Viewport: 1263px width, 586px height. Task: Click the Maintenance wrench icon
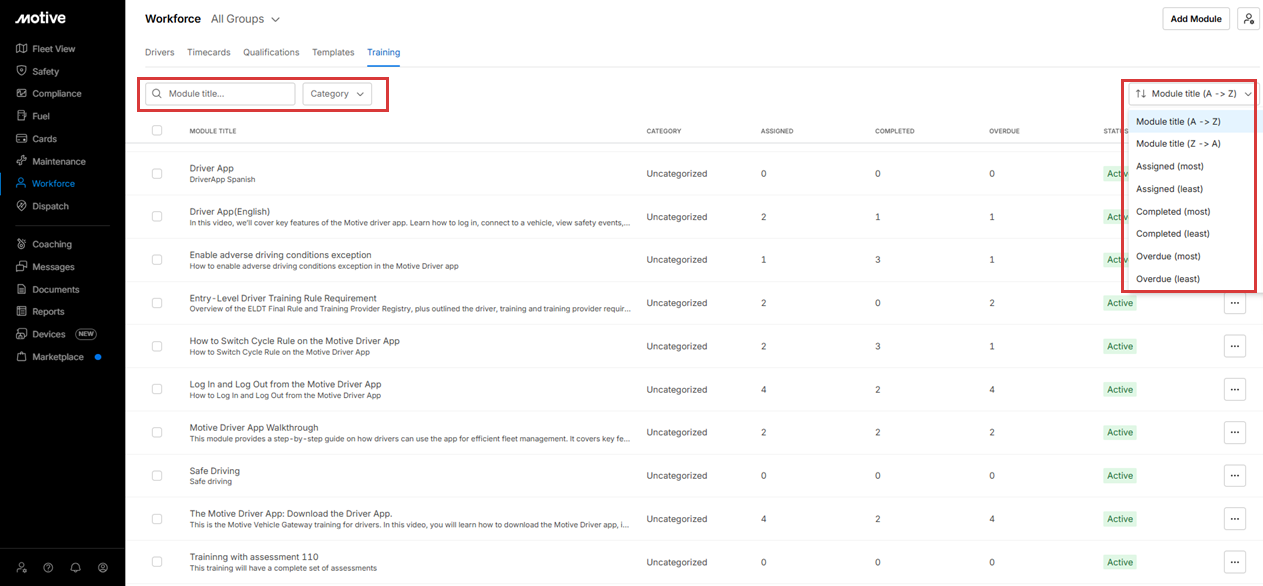(x=22, y=161)
